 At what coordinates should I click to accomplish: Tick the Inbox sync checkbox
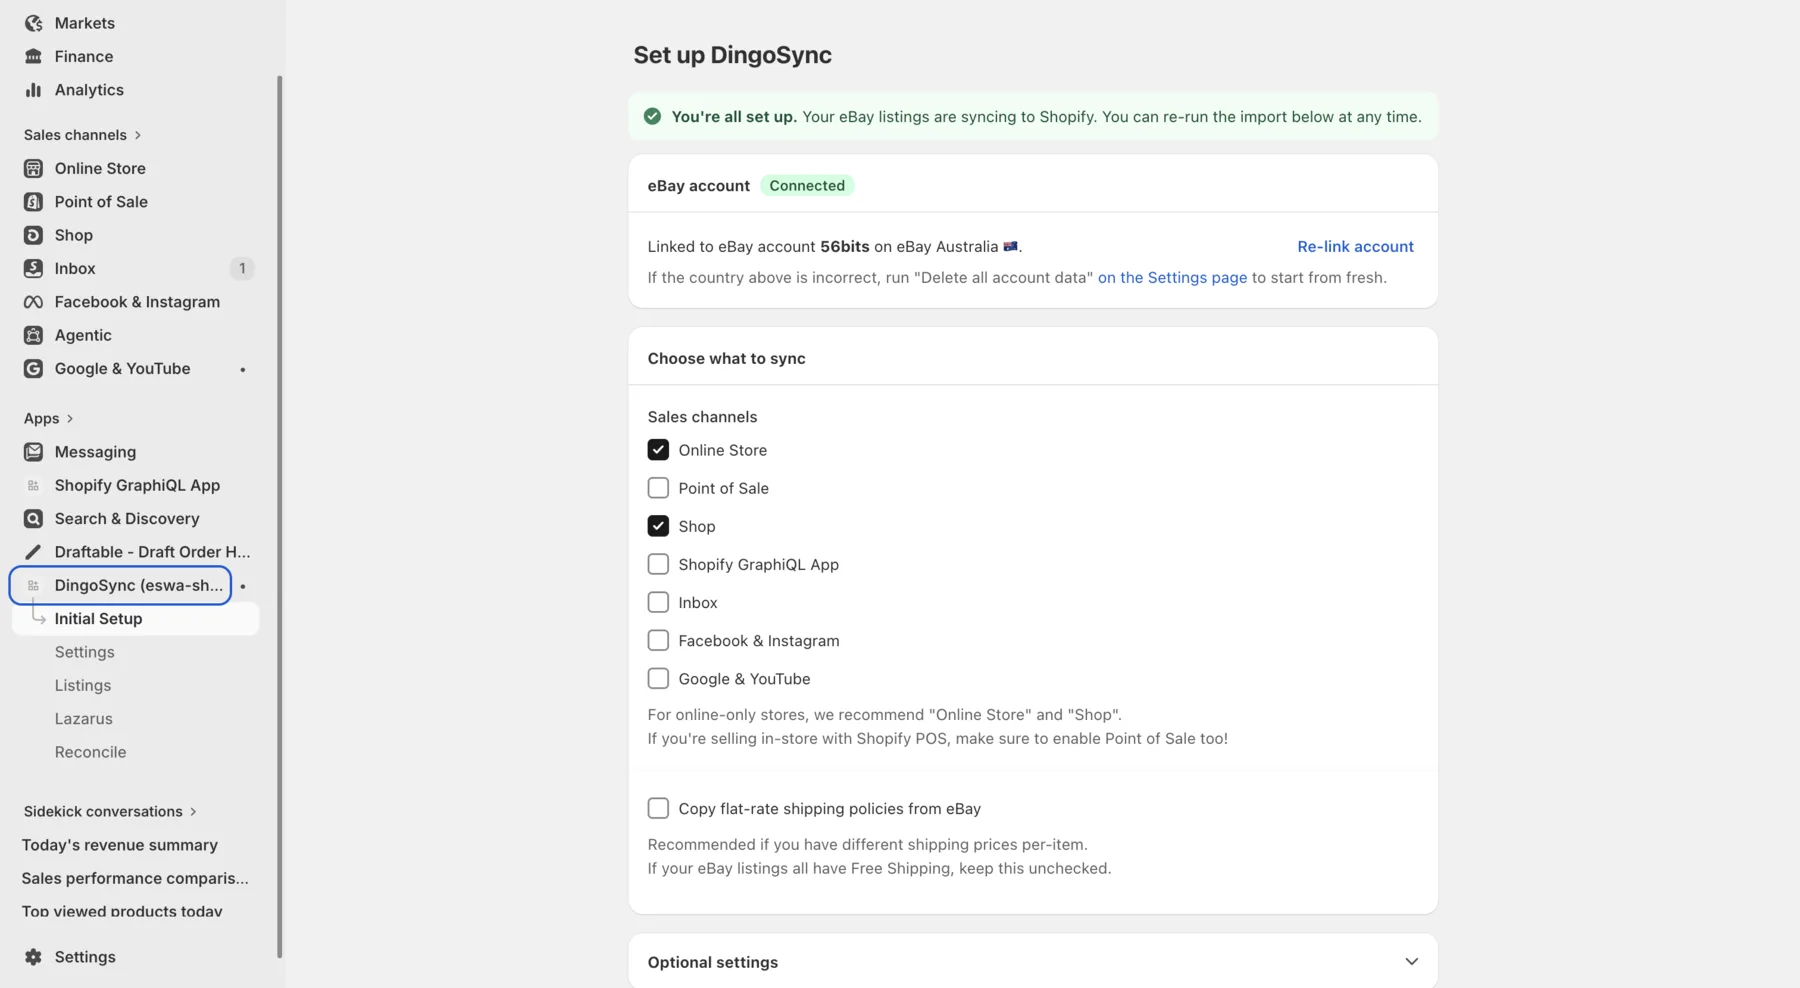pyautogui.click(x=658, y=602)
